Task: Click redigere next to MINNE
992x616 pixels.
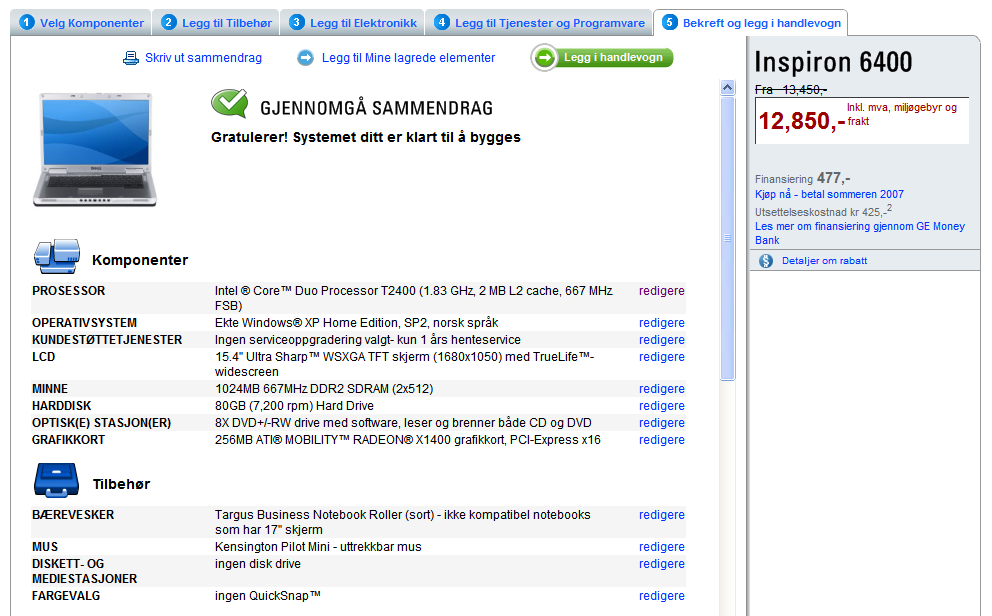Action: tap(661, 389)
